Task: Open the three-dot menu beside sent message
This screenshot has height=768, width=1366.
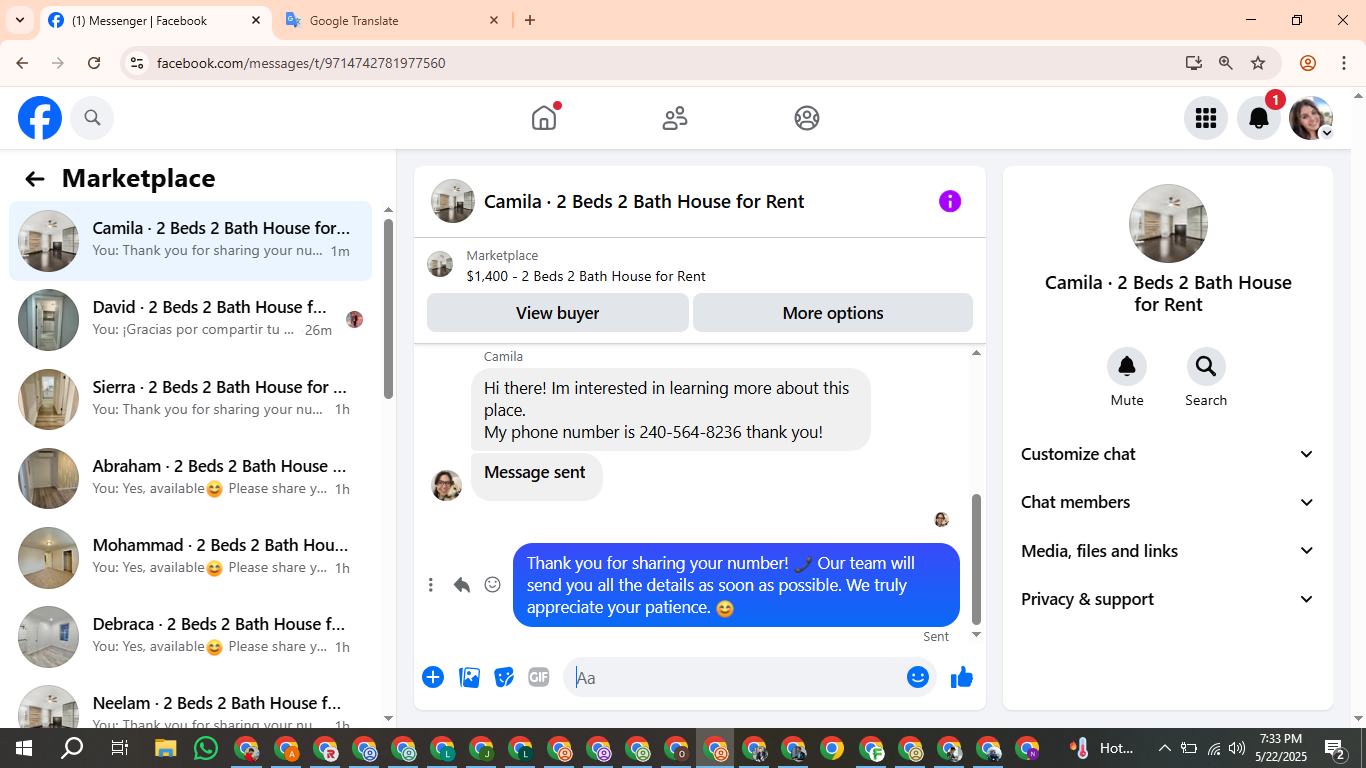Action: (x=431, y=585)
